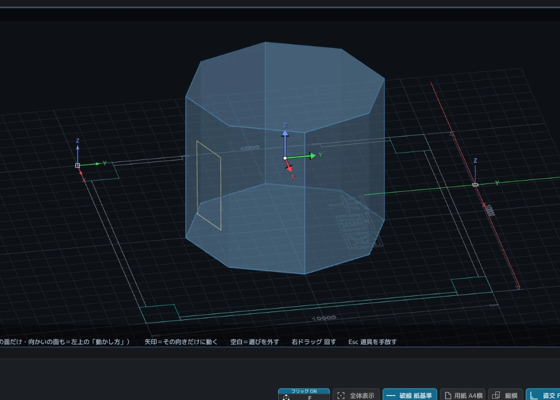The image size is (560, 400).
Task: Select the yellow rectangle outline on the prism wall
Action: pos(209,185)
